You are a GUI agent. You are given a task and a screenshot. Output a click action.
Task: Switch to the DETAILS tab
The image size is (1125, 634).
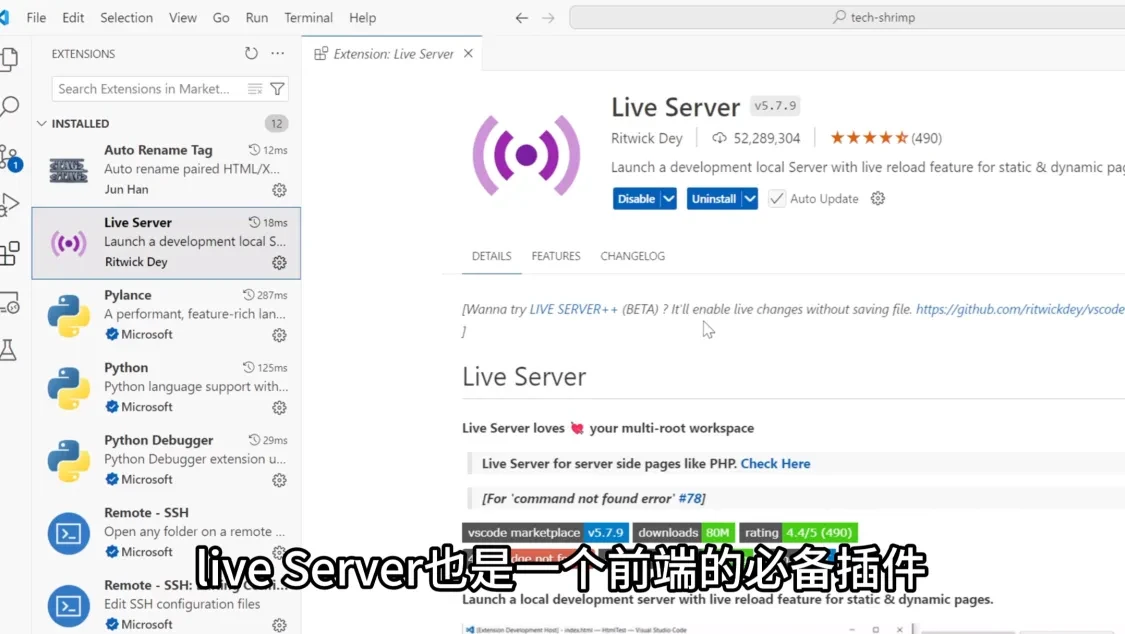491,256
